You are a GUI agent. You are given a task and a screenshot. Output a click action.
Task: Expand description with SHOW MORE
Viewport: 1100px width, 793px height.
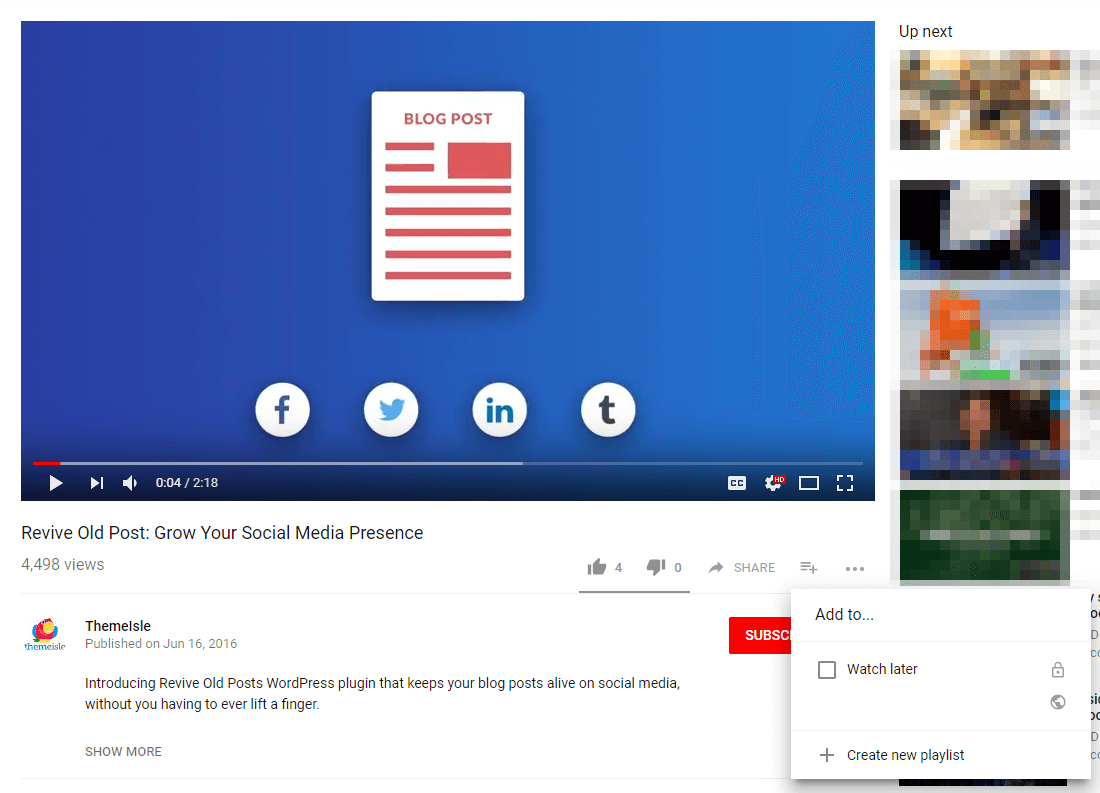[123, 752]
